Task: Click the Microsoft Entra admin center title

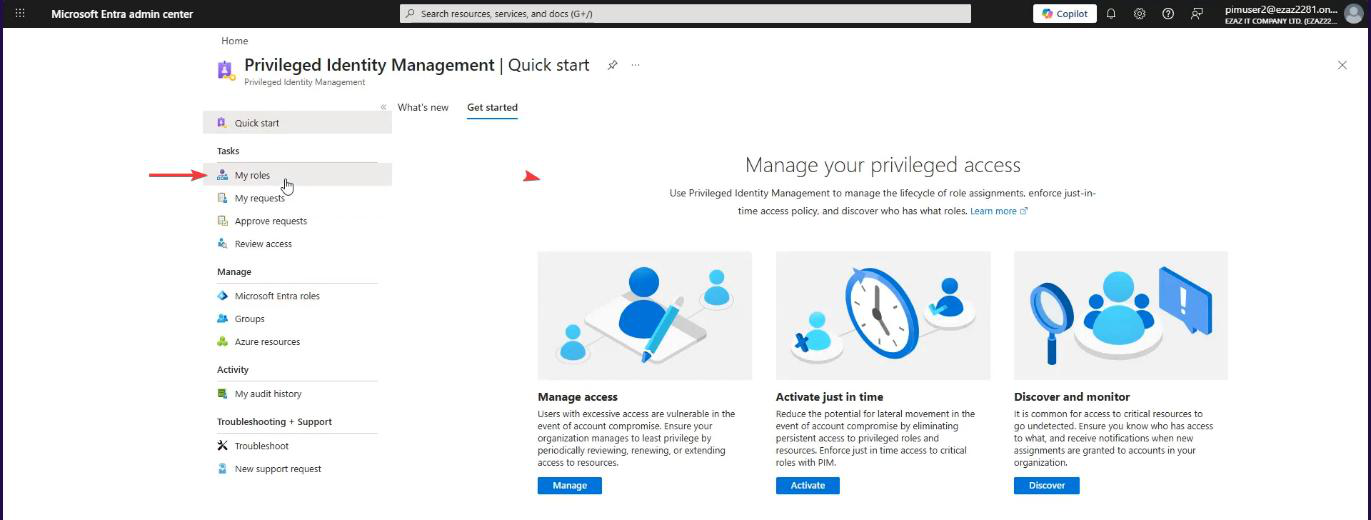Action: [x=122, y=14]
